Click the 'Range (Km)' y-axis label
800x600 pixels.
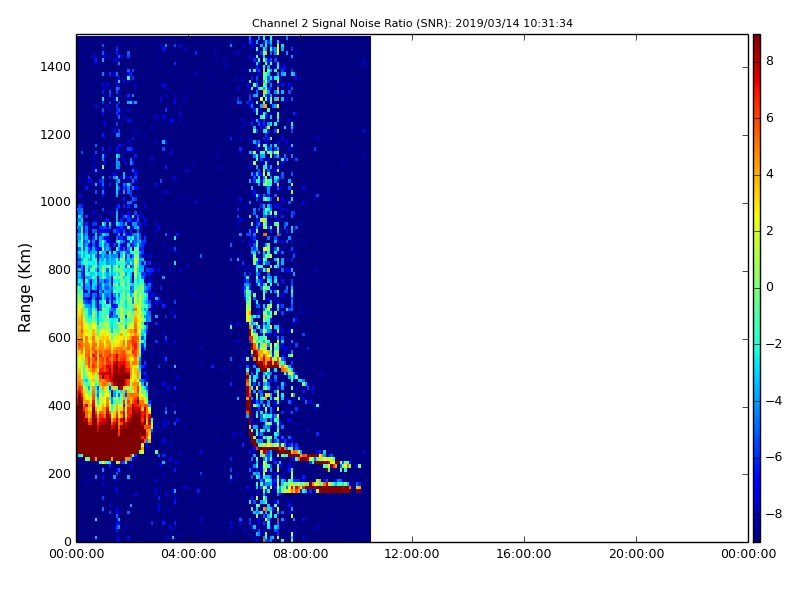pos(24,288)
